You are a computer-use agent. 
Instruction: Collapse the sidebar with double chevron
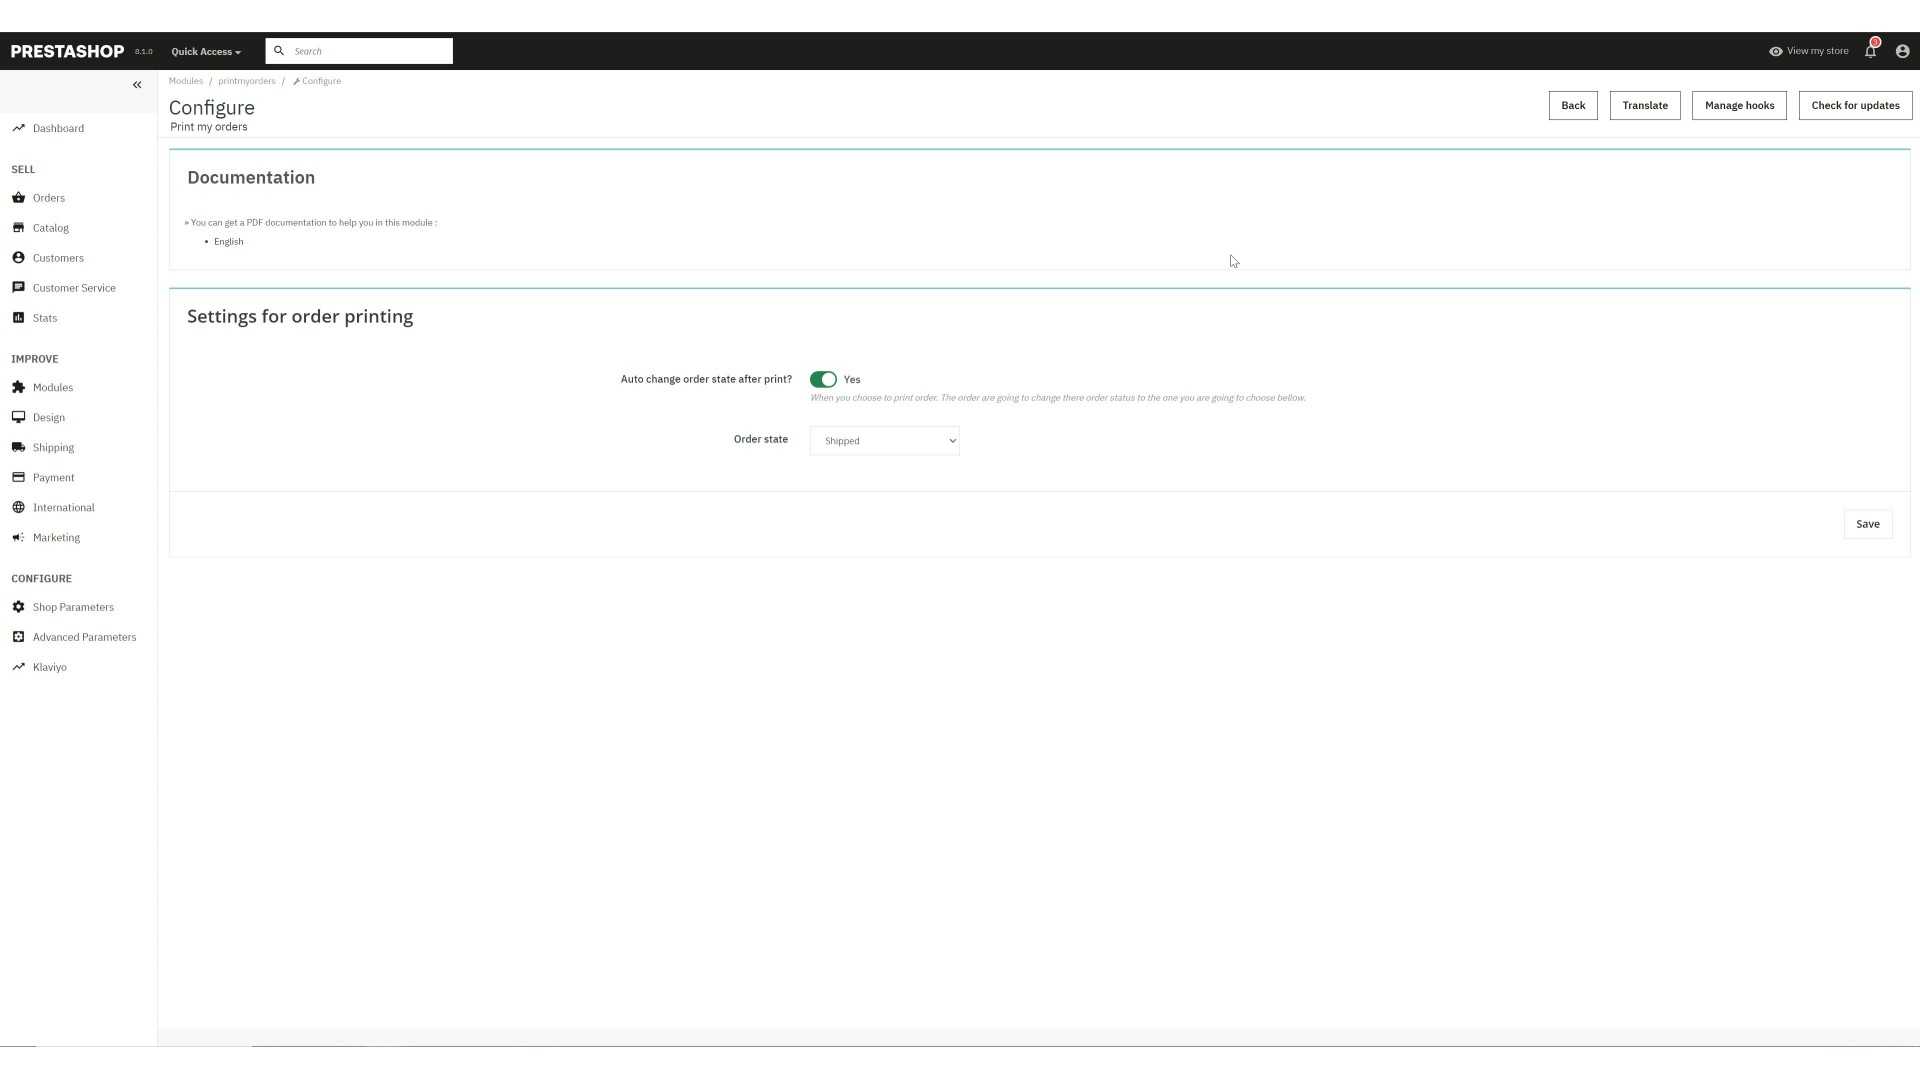(x=137, y=85)
